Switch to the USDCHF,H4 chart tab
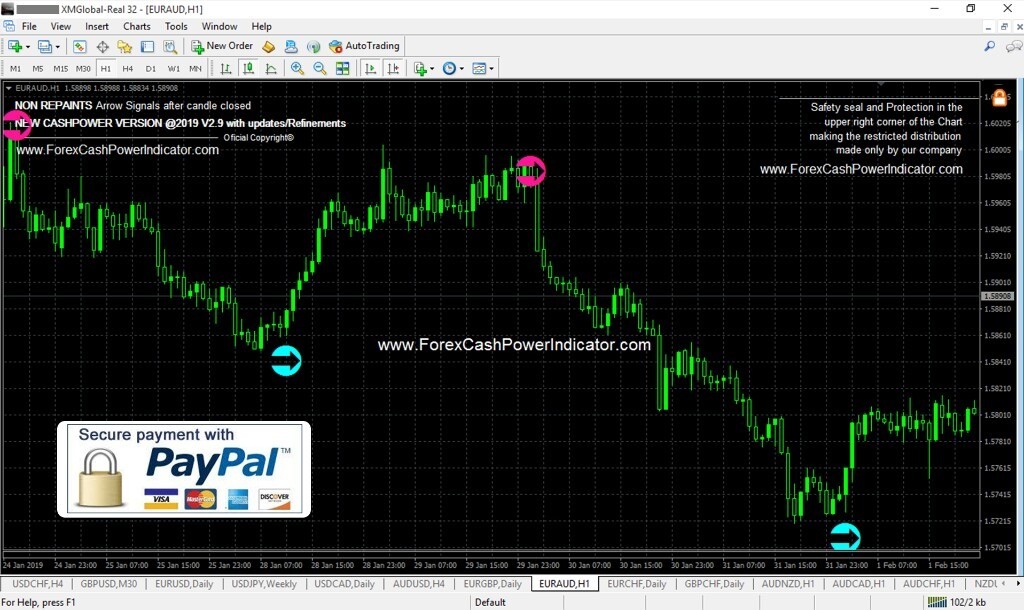The image size is (1024, 610). click(x=38, y=584)
